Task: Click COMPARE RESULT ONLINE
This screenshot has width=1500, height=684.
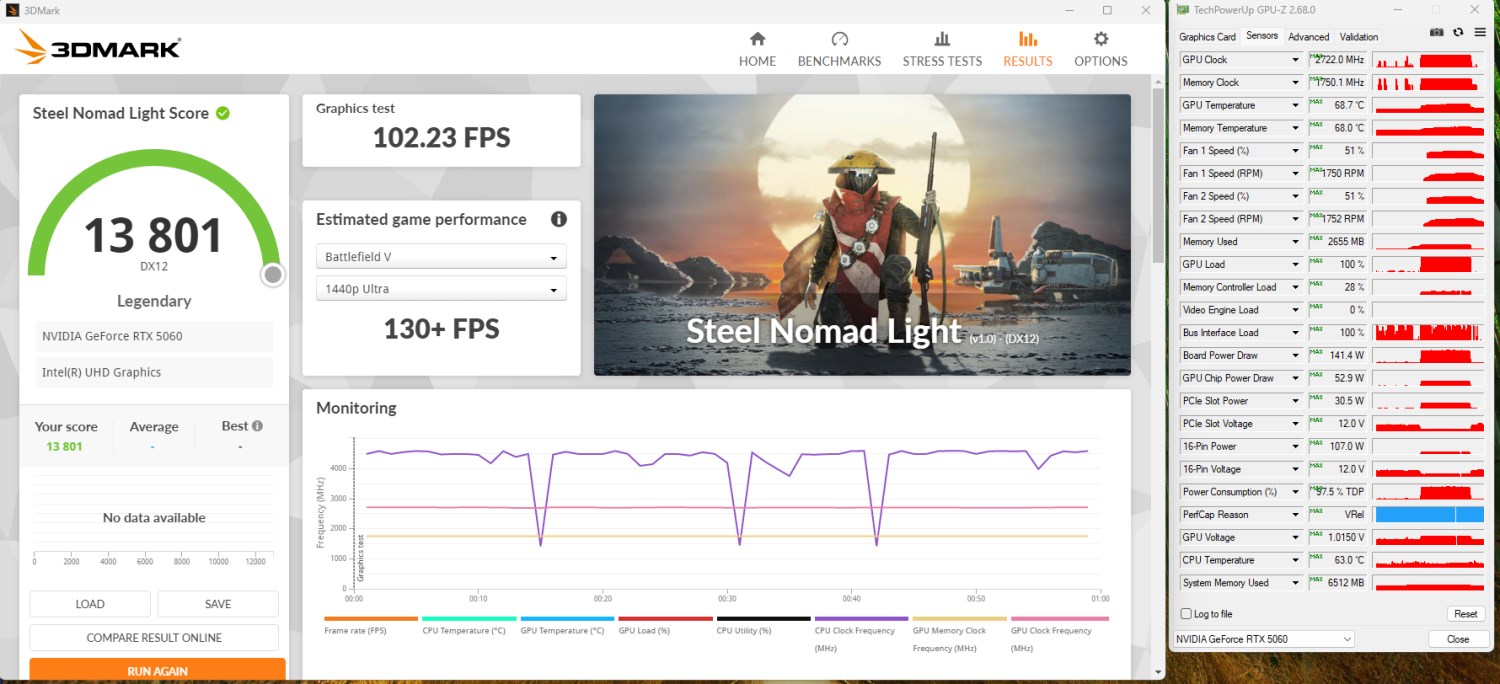Action: click(x=154, y=638)
